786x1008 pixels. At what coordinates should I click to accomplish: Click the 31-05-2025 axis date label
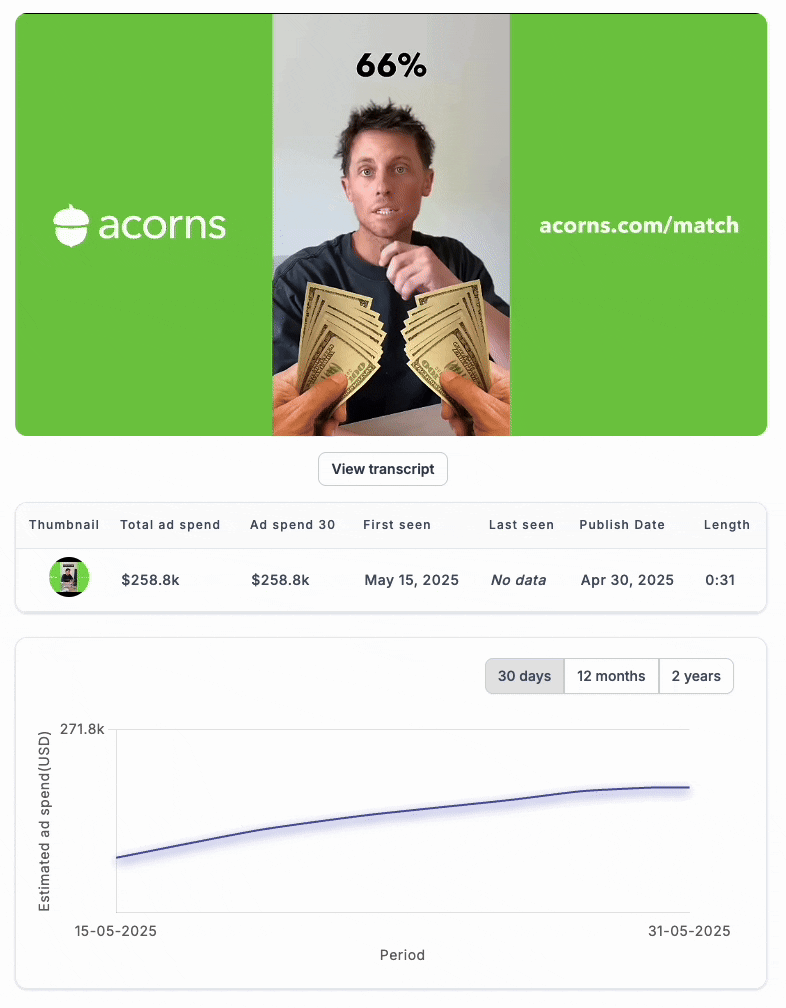(689, 931)
